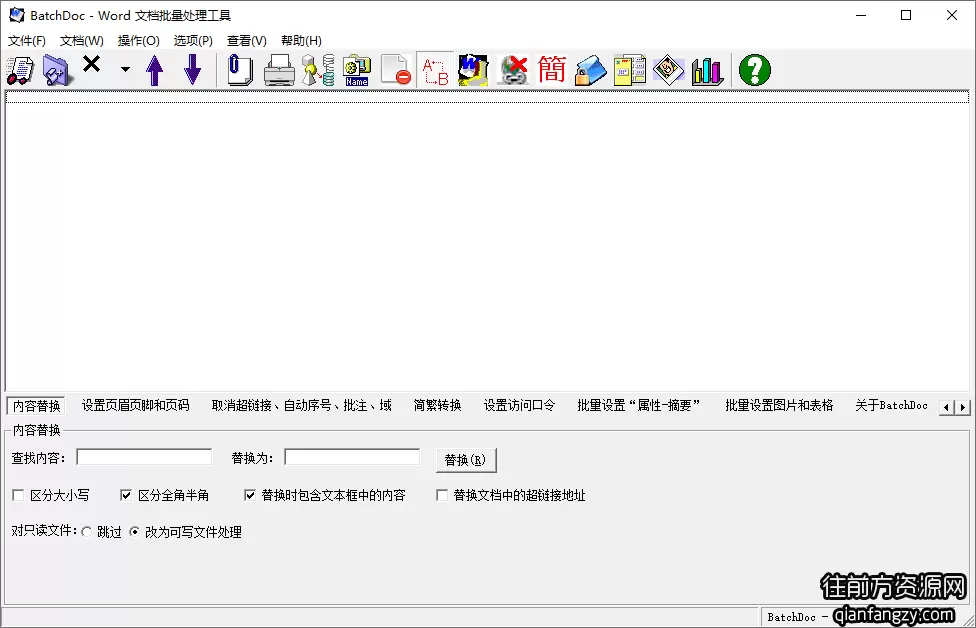Switch to 批量设置“属性-摘要” tab
Image resolution: width=976 pixels, height=628 pixels.
click(x=639, y=405)
